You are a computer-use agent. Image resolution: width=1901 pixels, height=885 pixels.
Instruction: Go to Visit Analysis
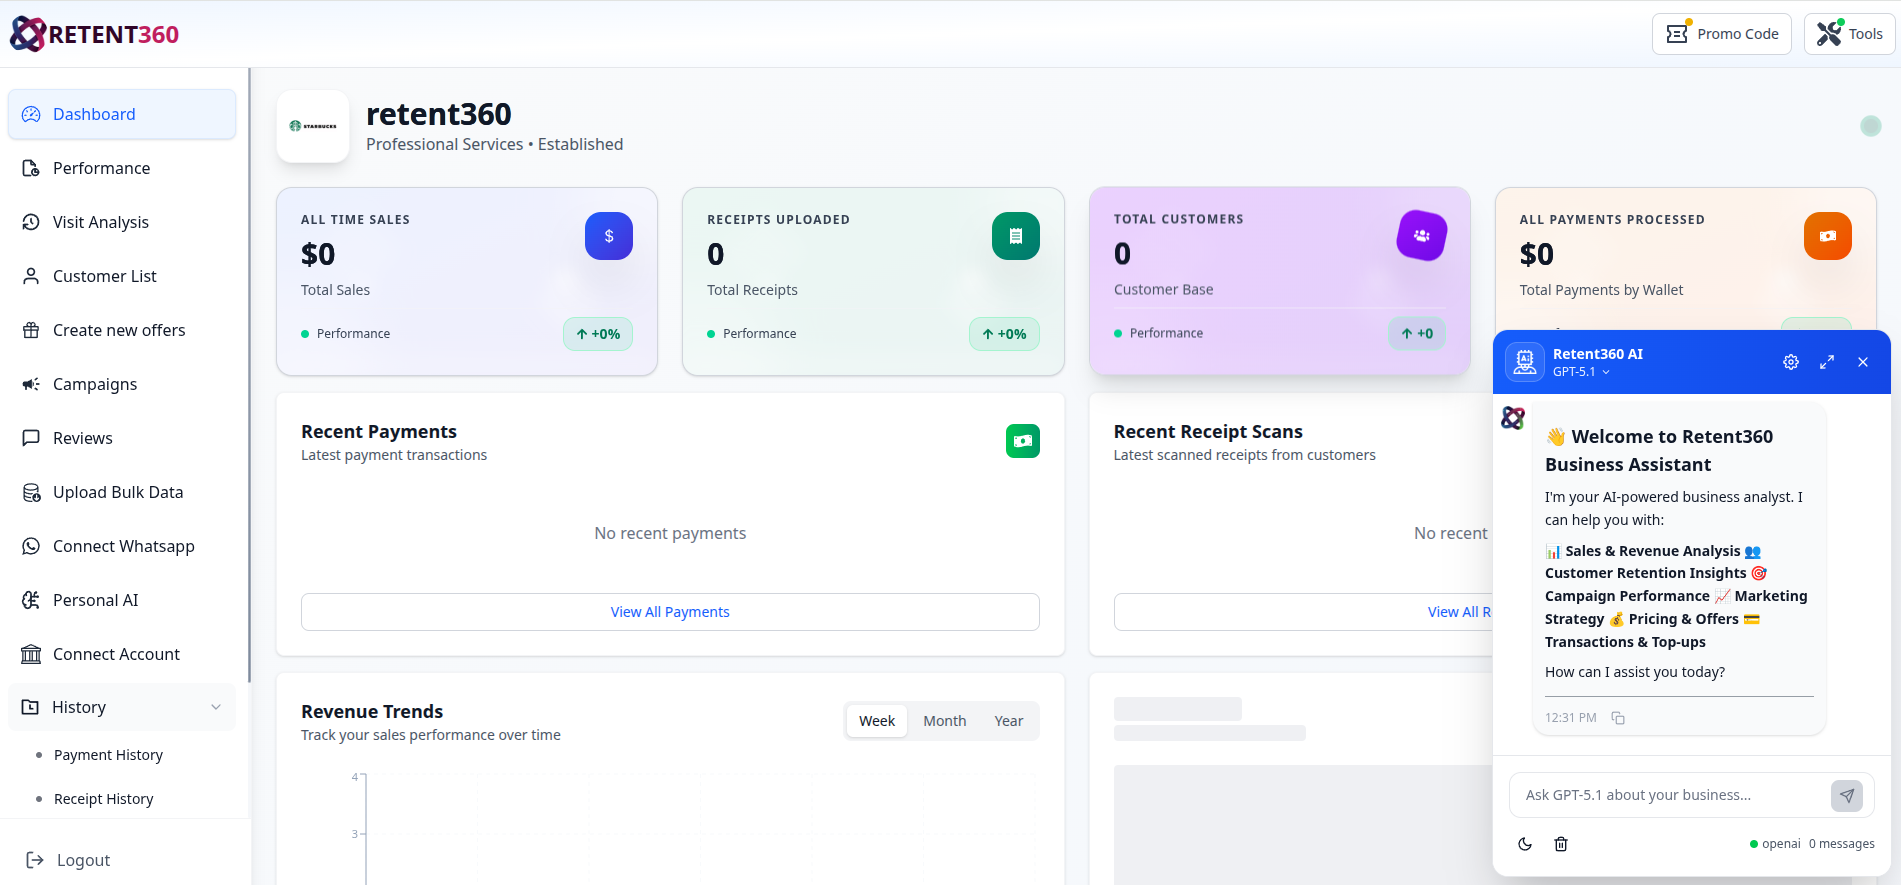click(122, 222)
